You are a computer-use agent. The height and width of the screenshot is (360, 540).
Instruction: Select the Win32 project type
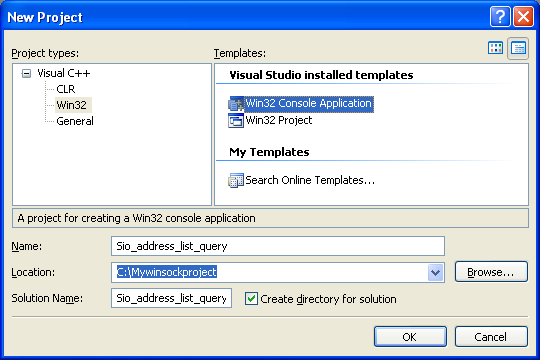(x=72, y=105)
